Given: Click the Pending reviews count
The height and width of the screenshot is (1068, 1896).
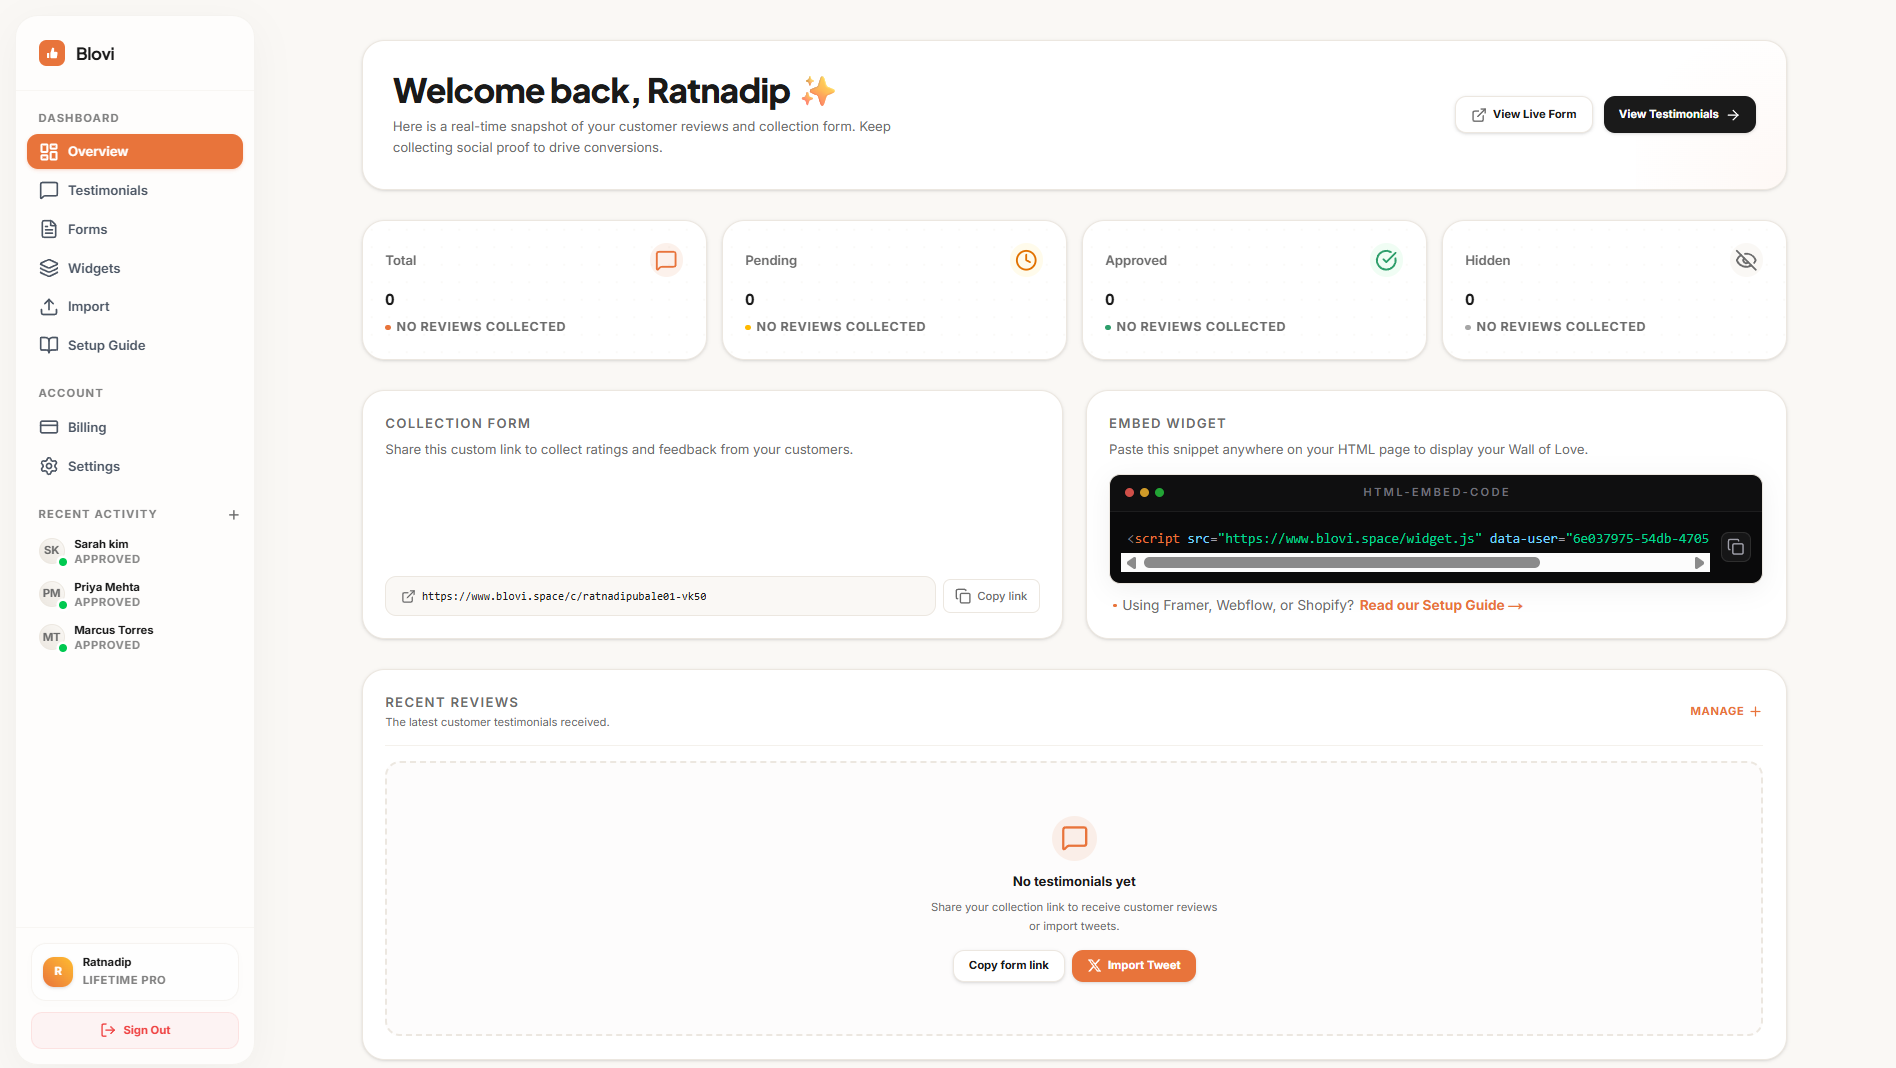Looking at the screenshot, I should [750, 299].
